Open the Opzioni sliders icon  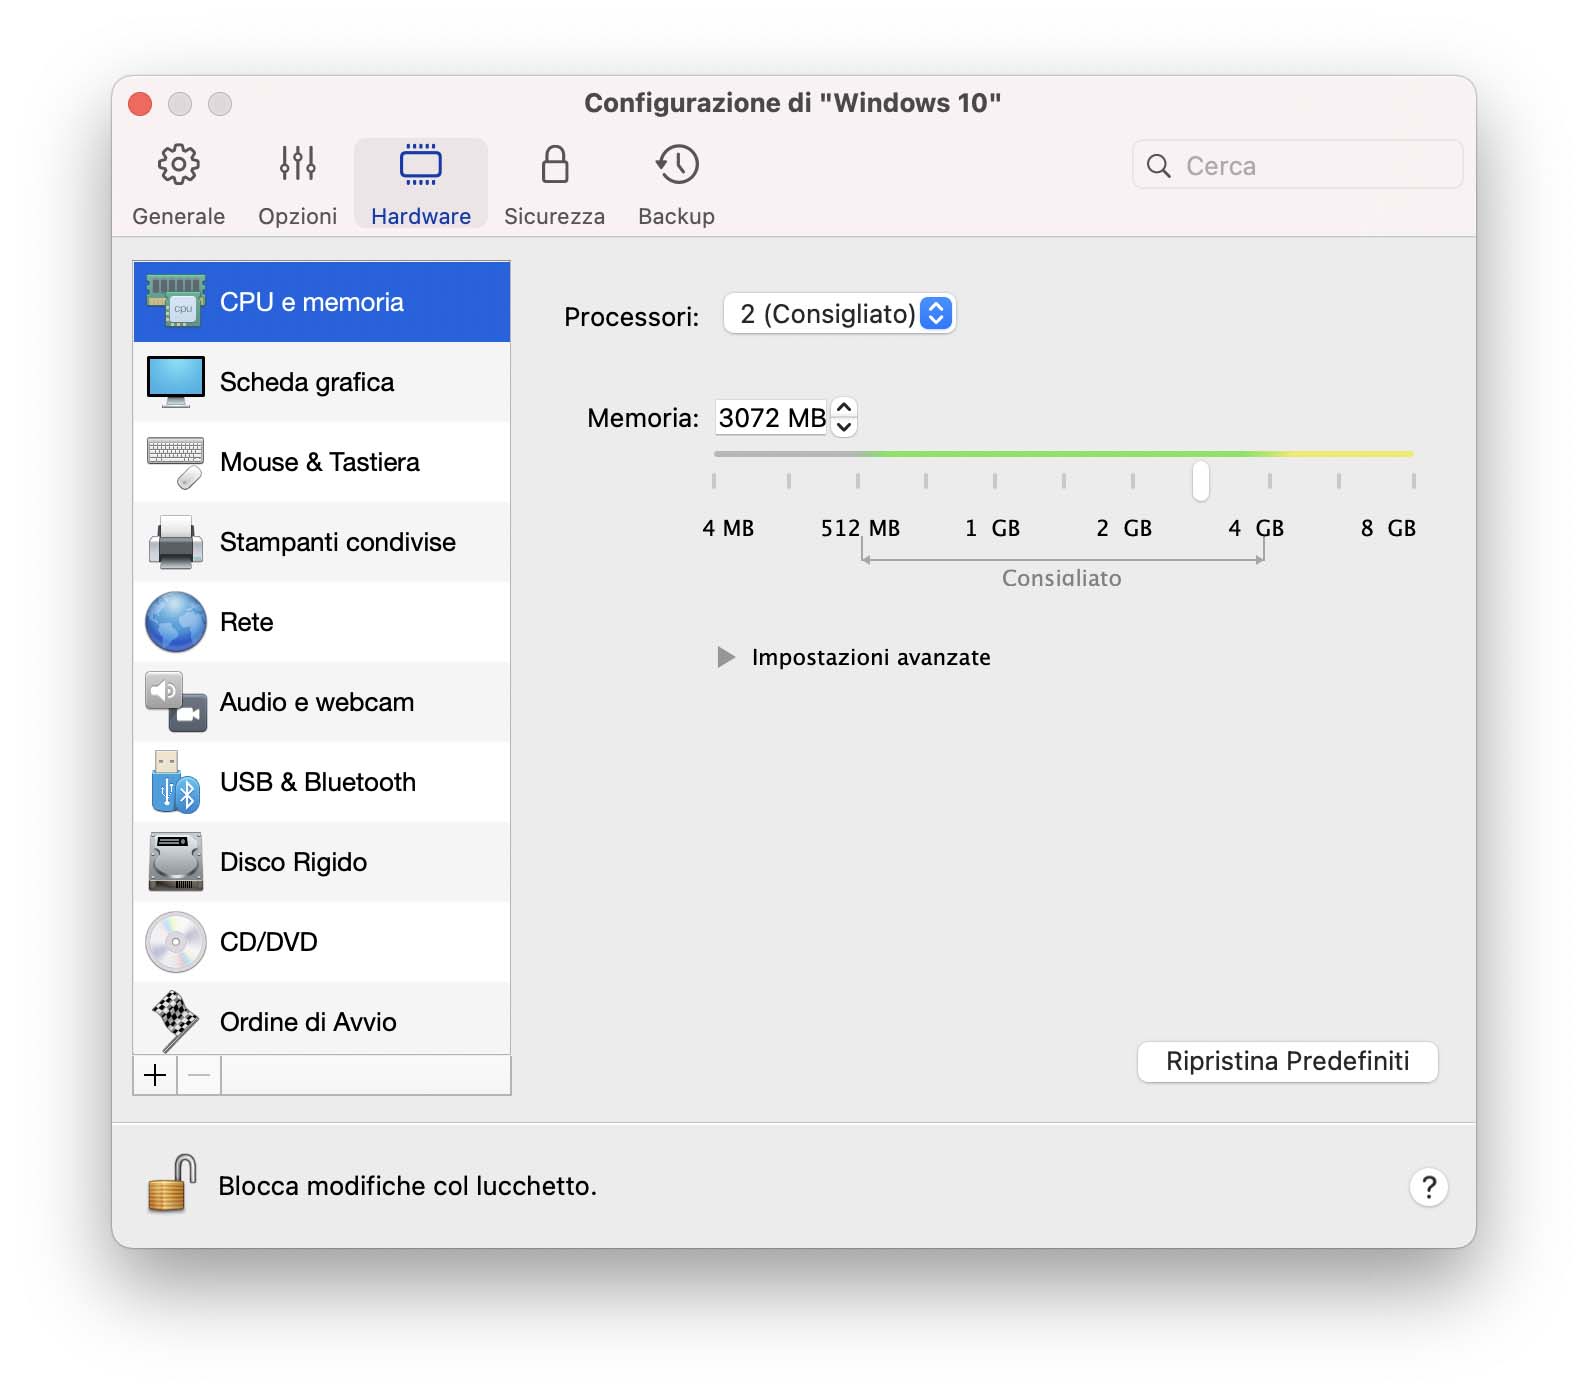coord(298,163)
